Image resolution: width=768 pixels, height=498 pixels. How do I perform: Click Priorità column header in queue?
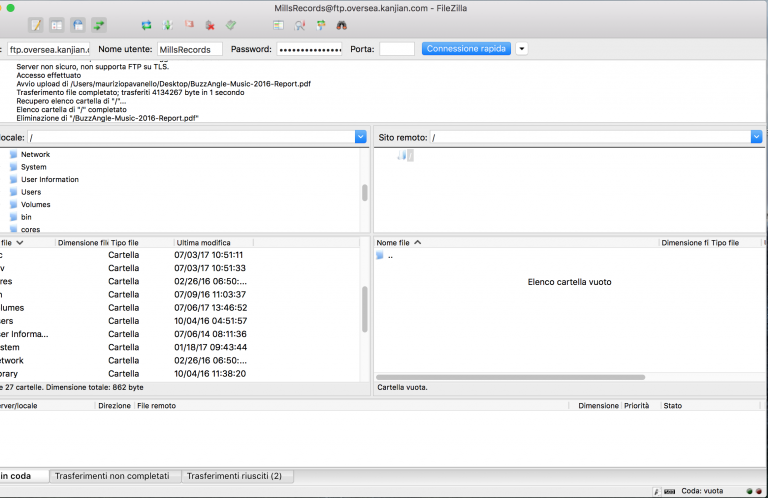pos(640,405)
